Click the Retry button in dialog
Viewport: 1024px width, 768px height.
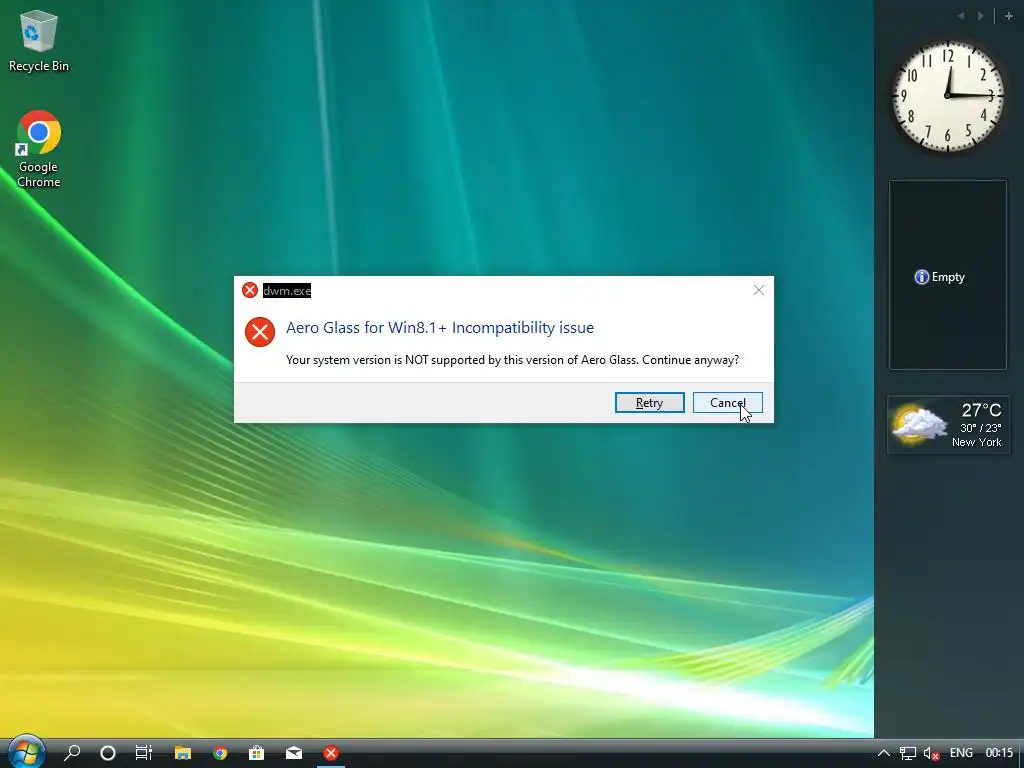tap(649, 403)
